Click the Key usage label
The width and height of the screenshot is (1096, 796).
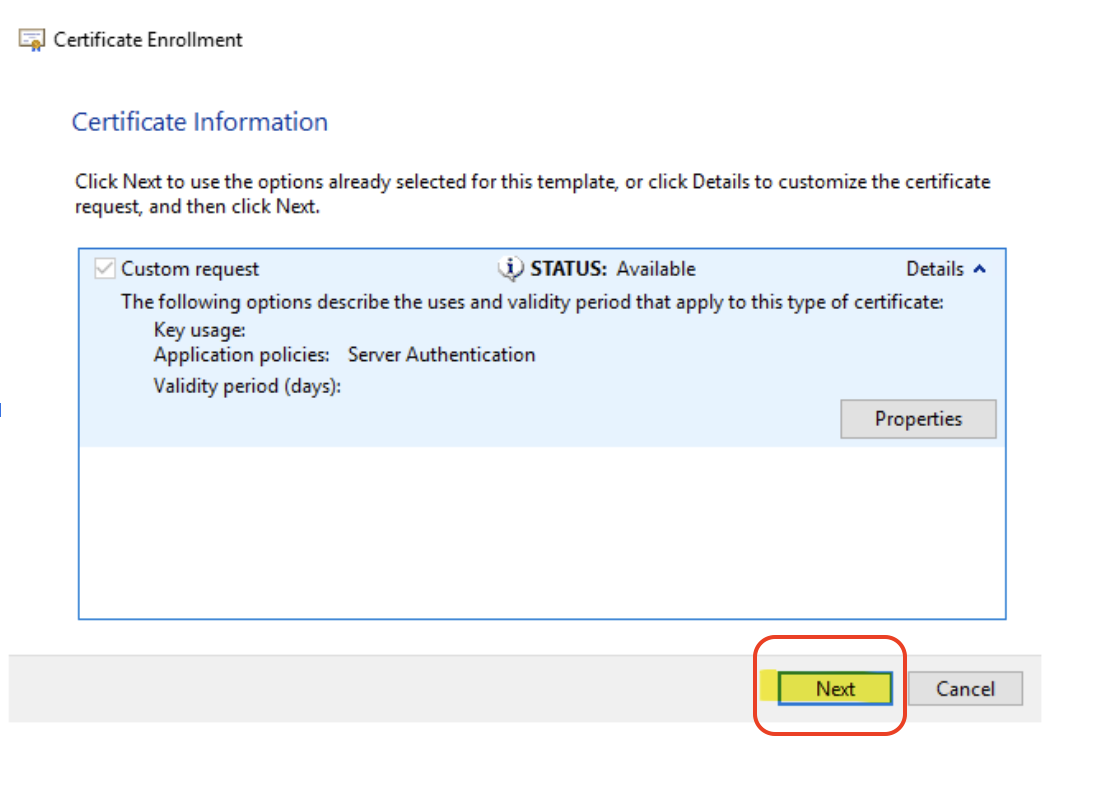(x=200, y=330)
